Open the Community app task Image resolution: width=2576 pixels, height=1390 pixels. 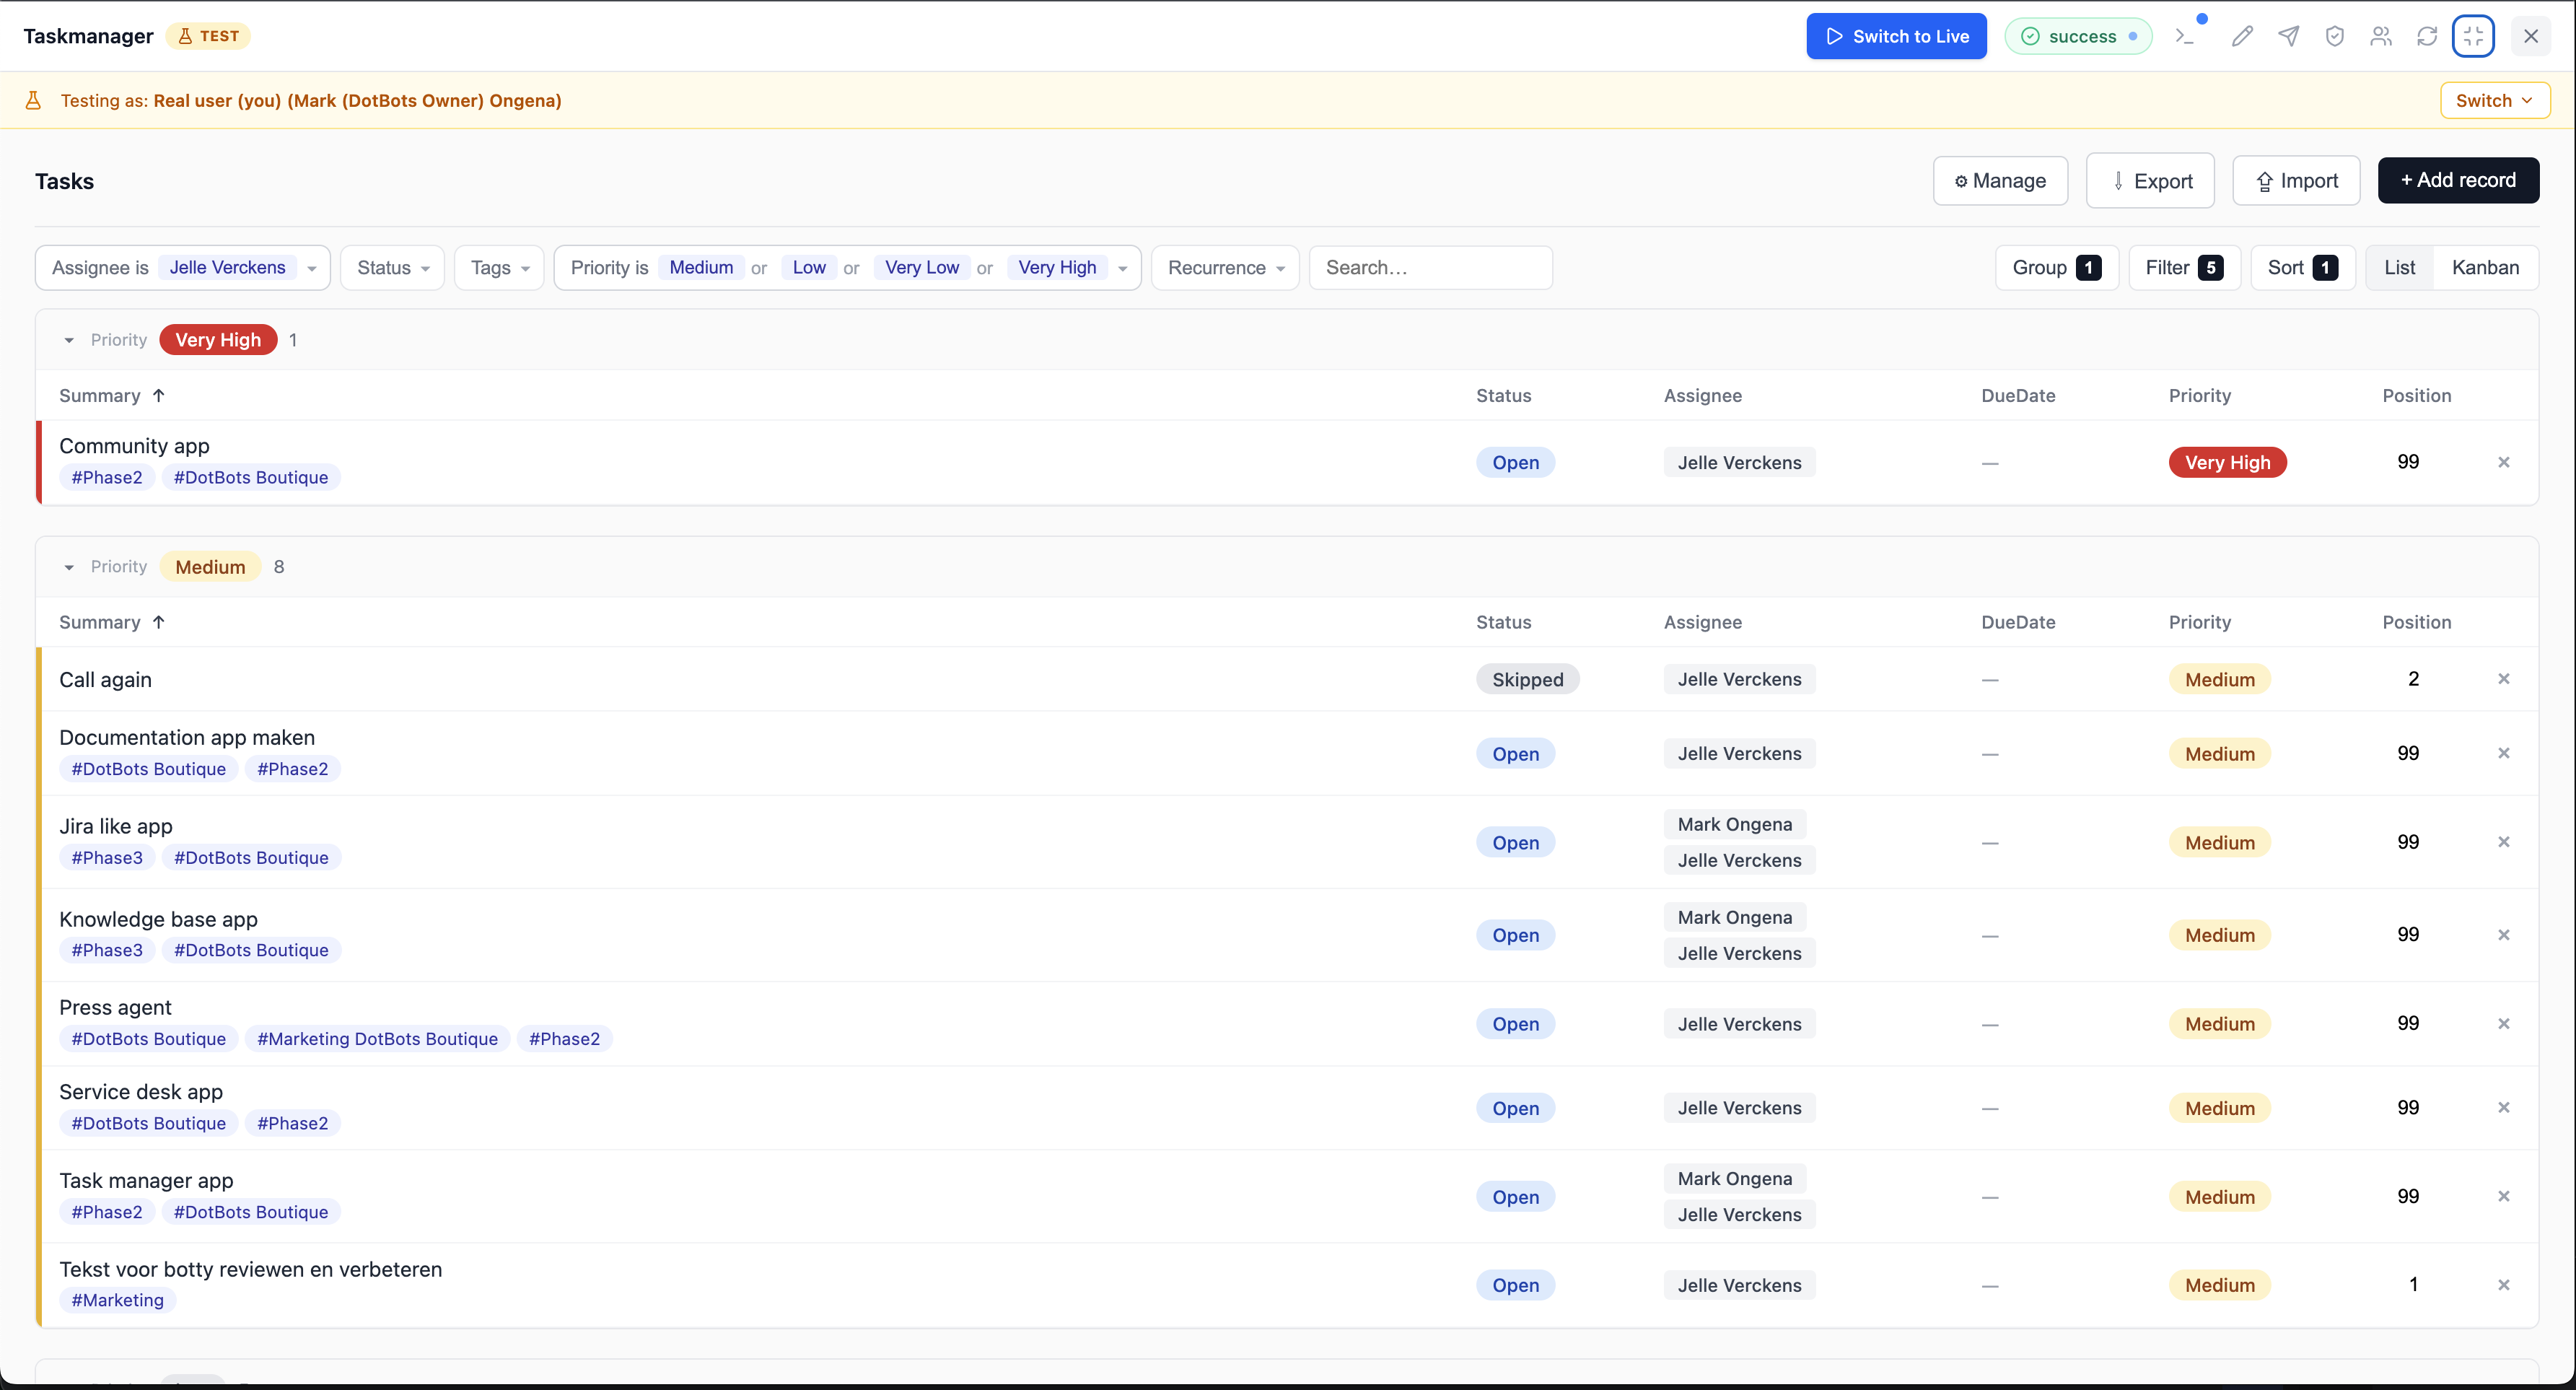pos(134,446)
